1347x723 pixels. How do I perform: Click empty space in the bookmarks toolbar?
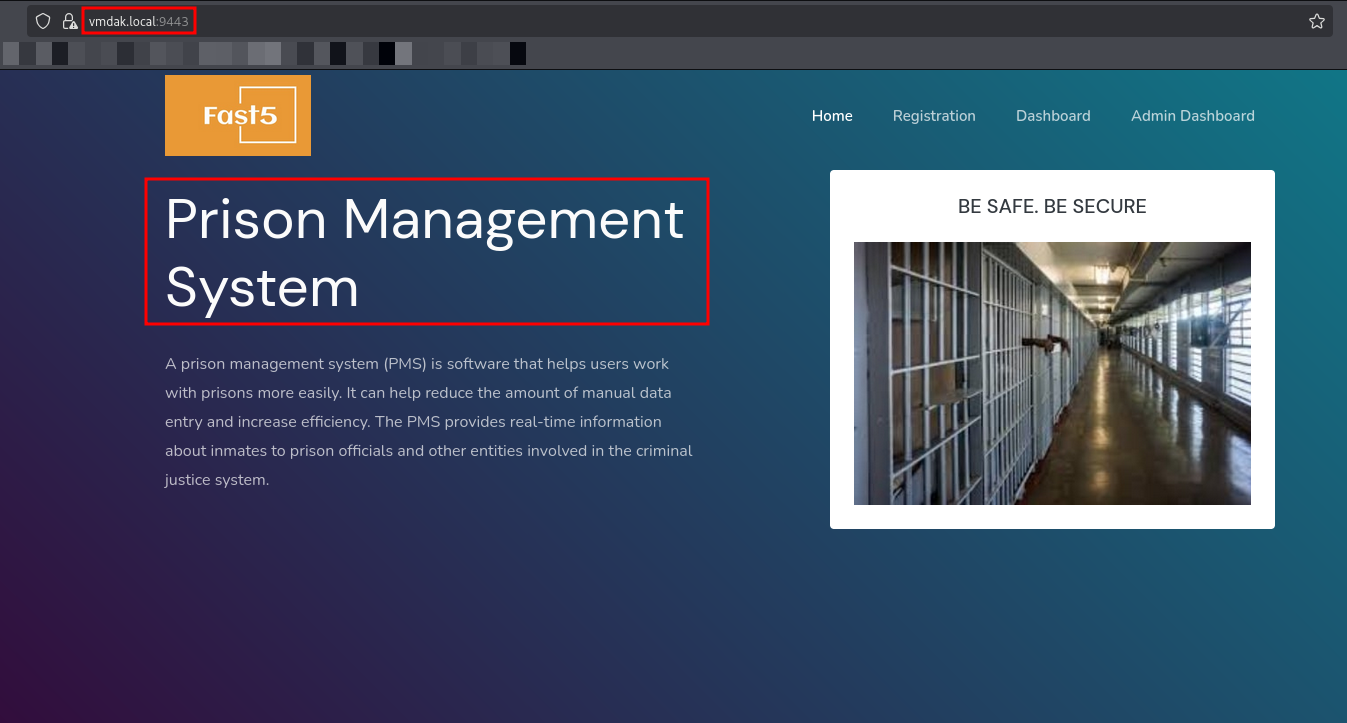900,53
